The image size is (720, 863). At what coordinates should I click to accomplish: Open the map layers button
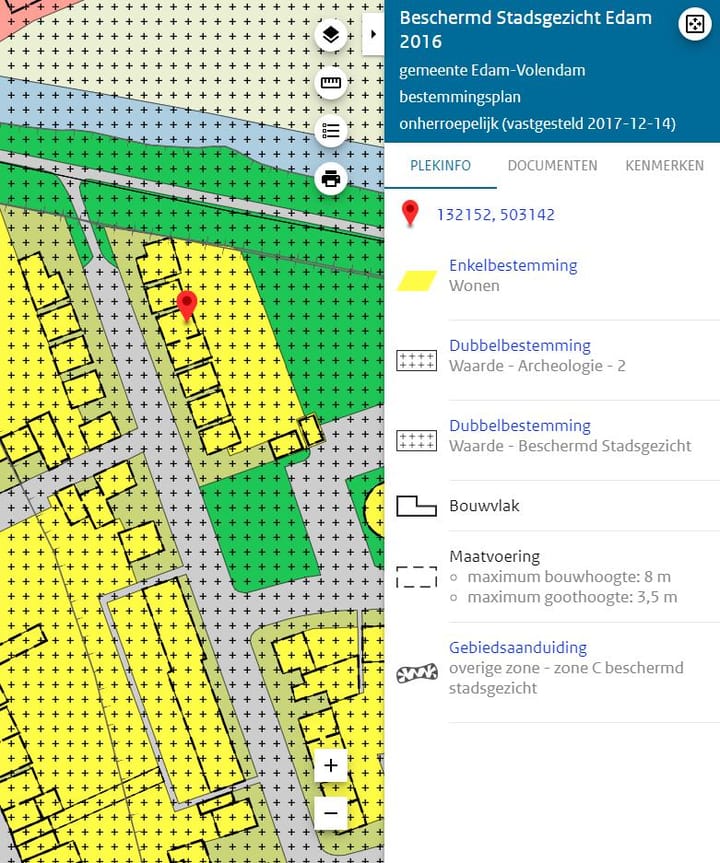331,36
